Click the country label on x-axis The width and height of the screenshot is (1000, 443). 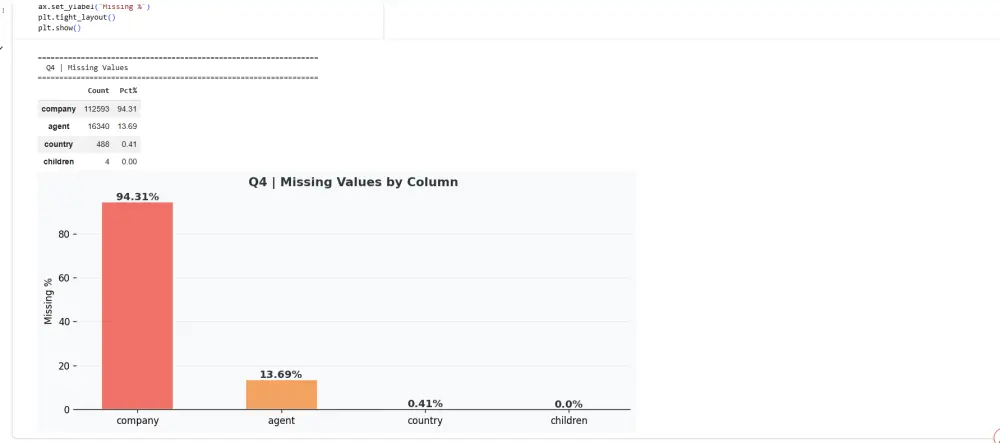[x=425, y=421]
